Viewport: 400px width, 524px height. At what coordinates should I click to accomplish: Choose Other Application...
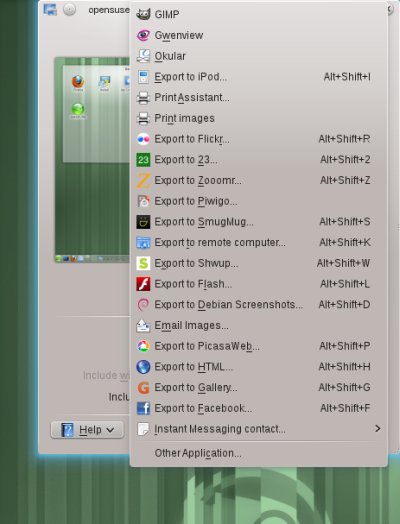258,453
